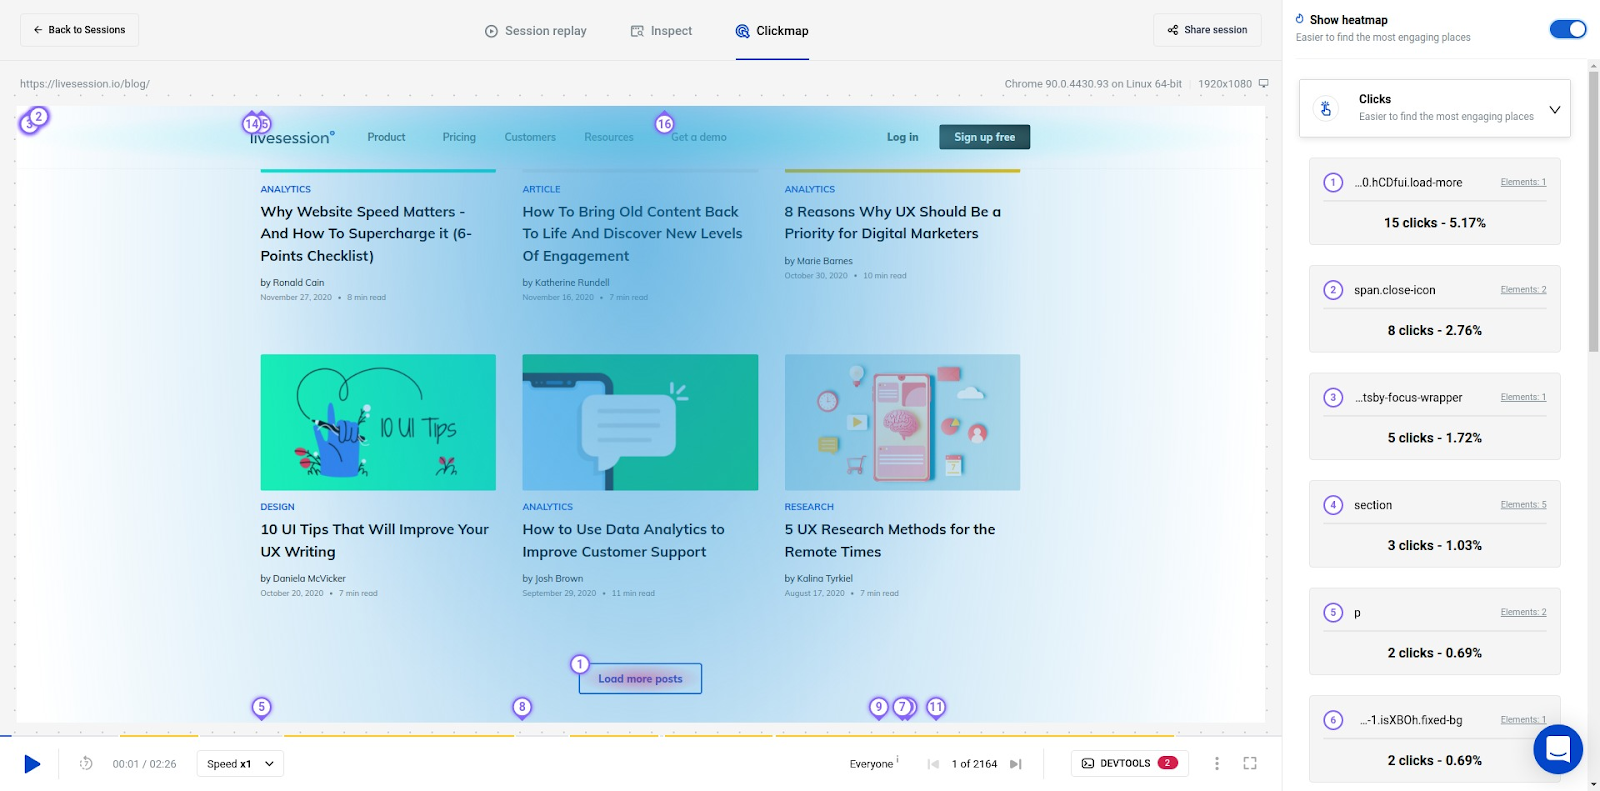
Task: Open article Why Website Speed Matters
Action: coord(366,234)
